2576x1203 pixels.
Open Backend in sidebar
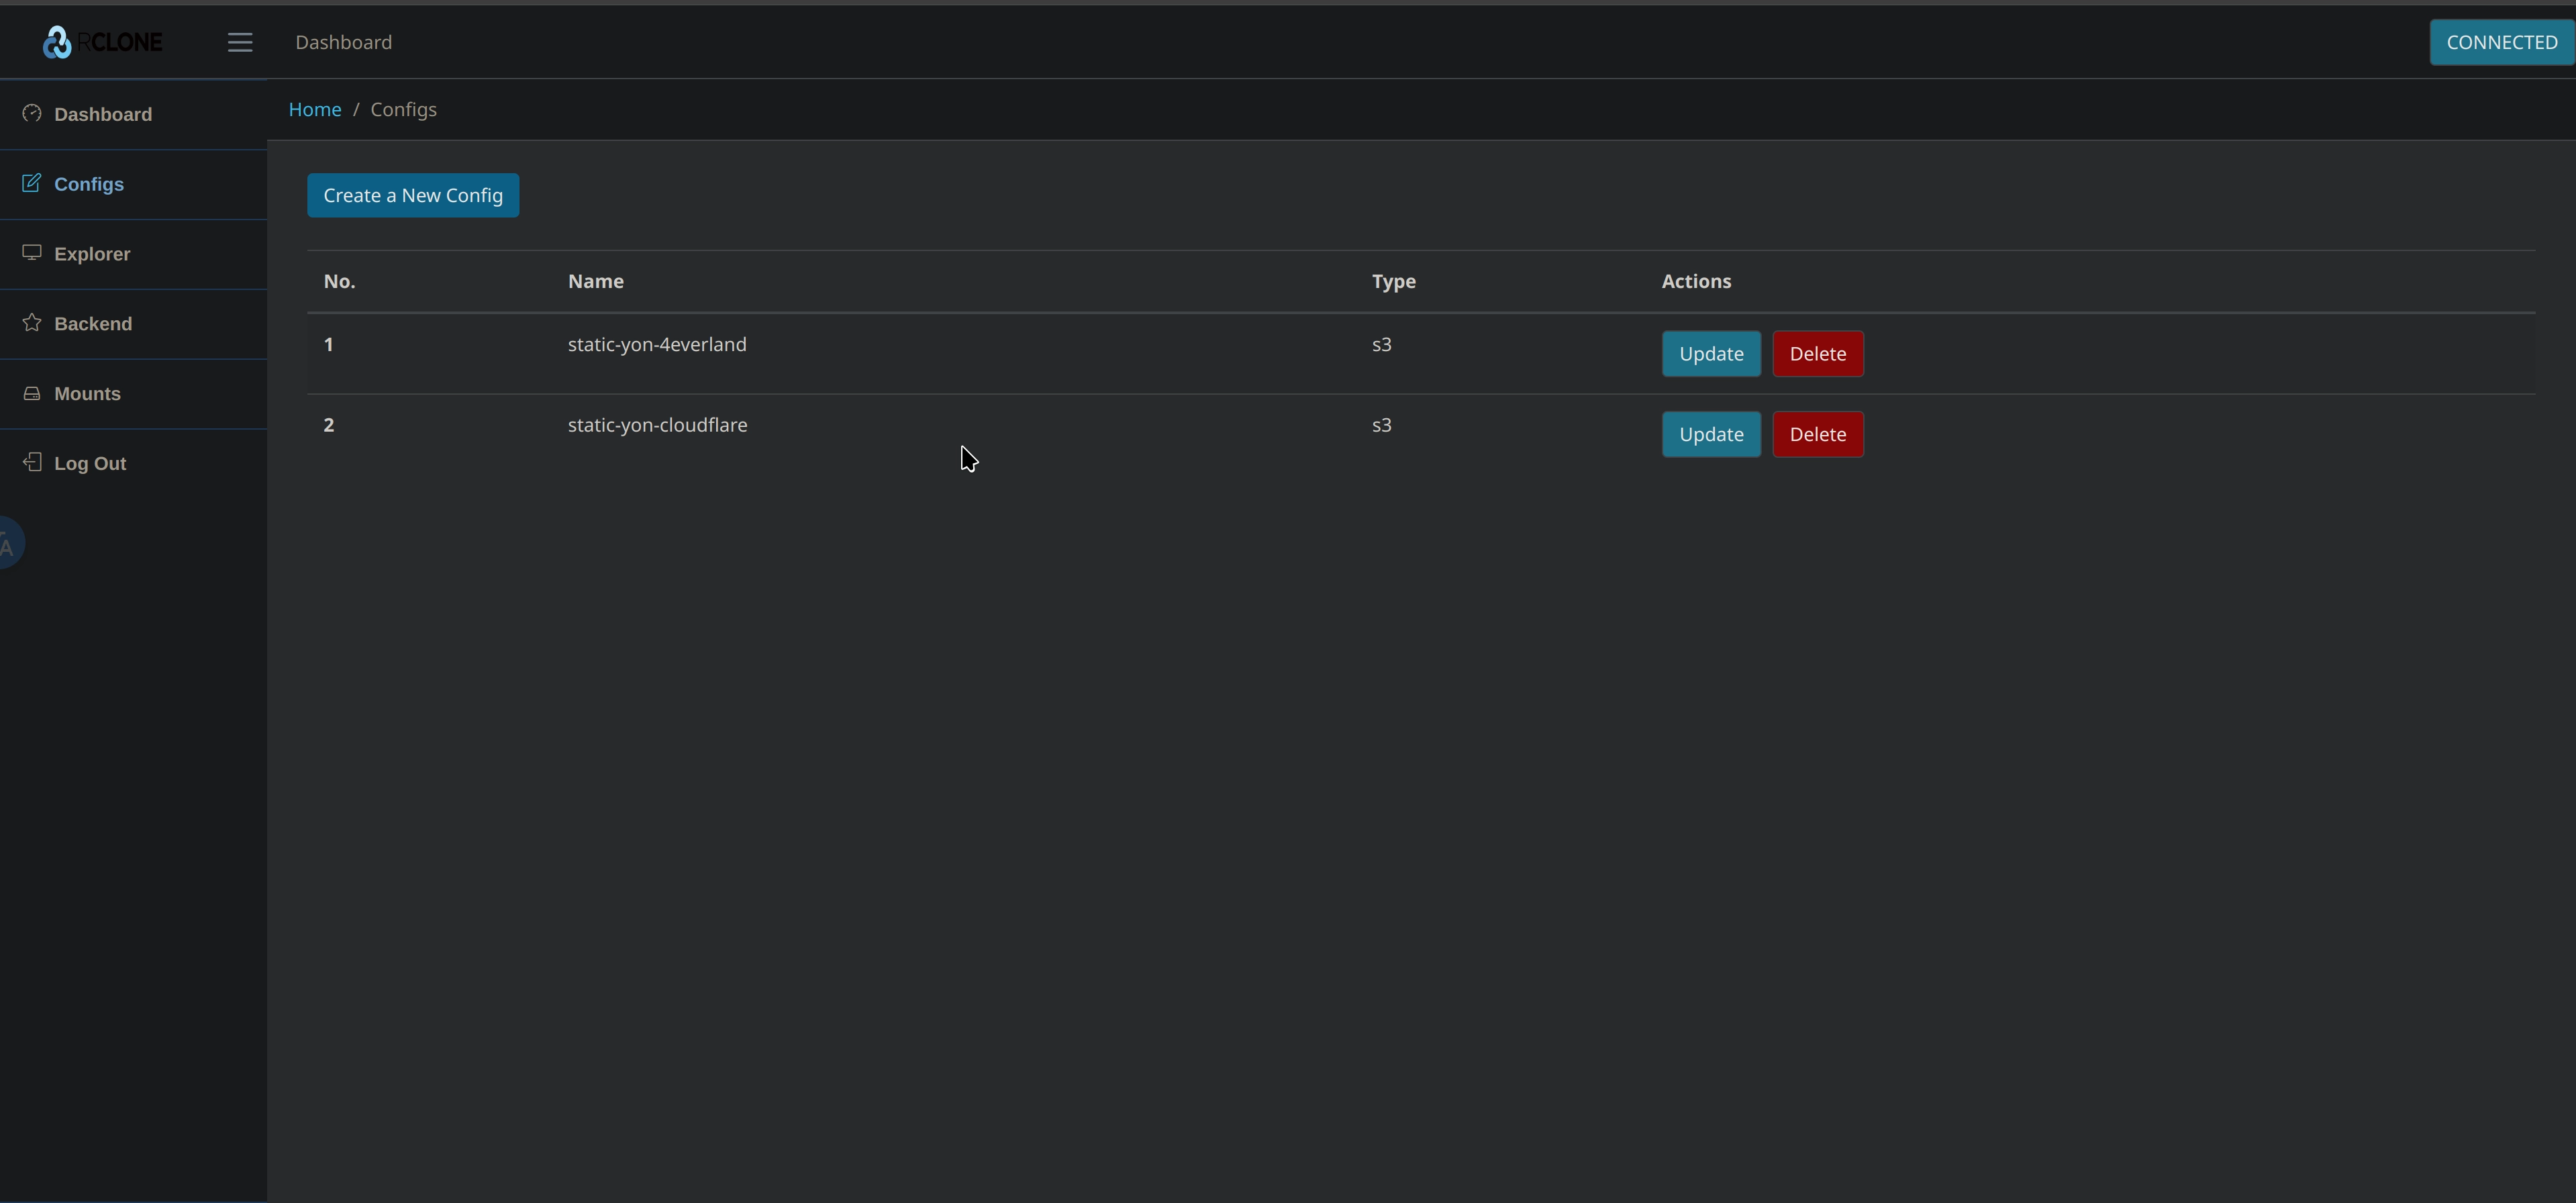133,324
